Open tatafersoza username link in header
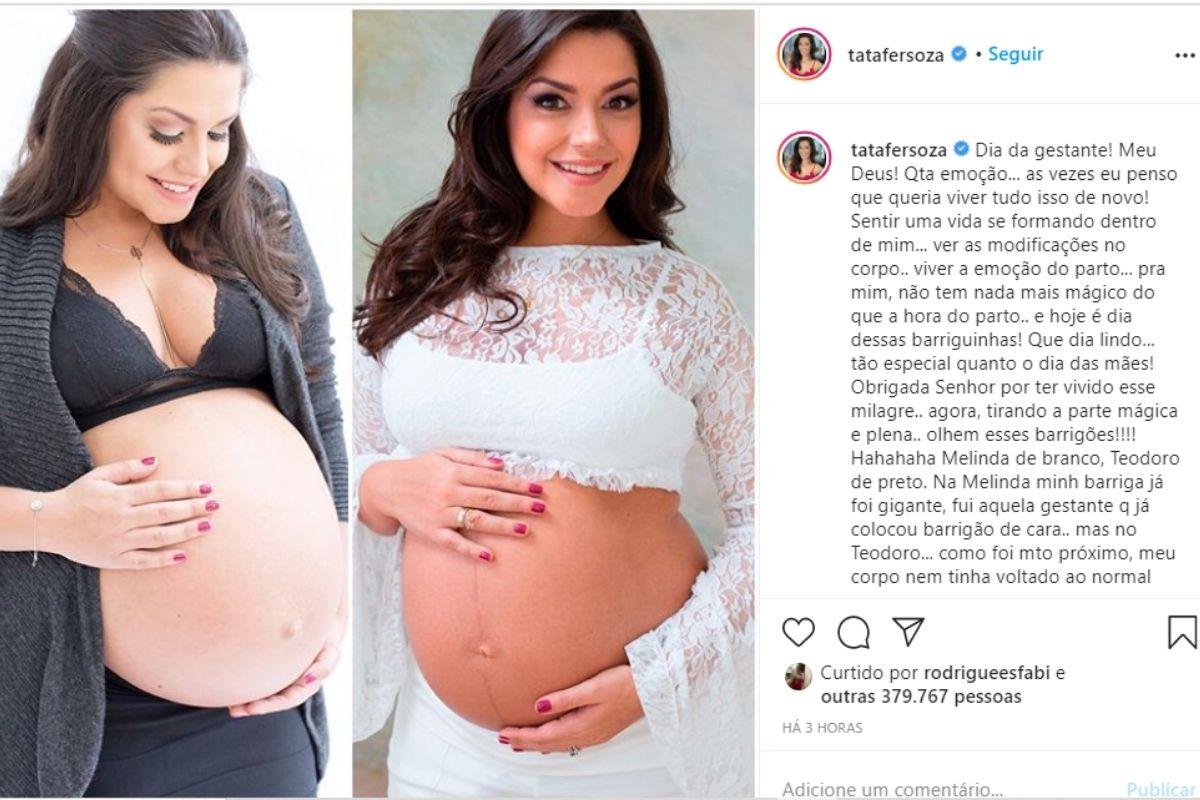 pos(898,55)
